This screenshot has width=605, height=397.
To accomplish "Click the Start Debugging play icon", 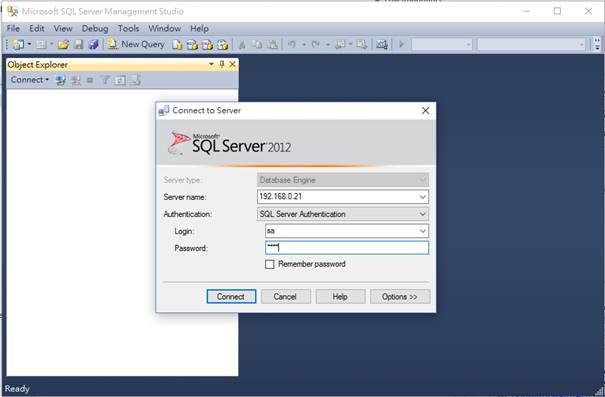I will click(x=401, y=44).
